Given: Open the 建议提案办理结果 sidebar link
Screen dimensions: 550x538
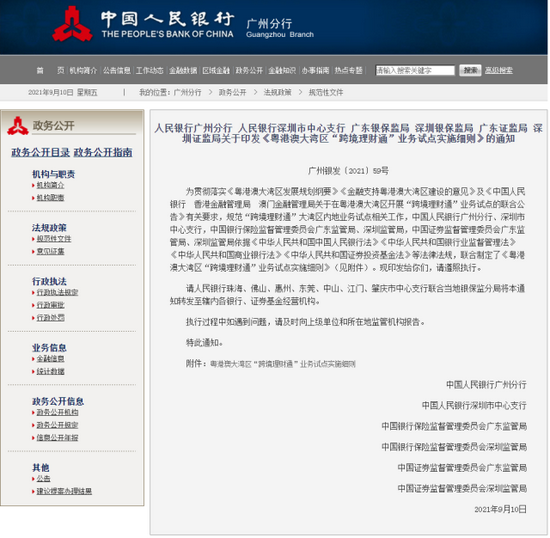Looking at the screenshot, I should tap(64, 491).
